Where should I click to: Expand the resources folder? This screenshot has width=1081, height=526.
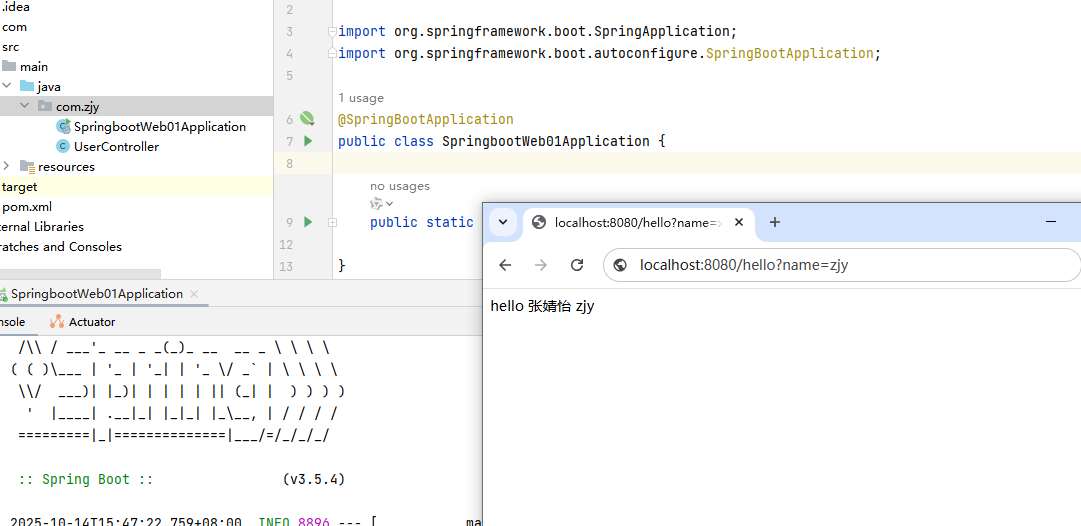pos(7,166)
